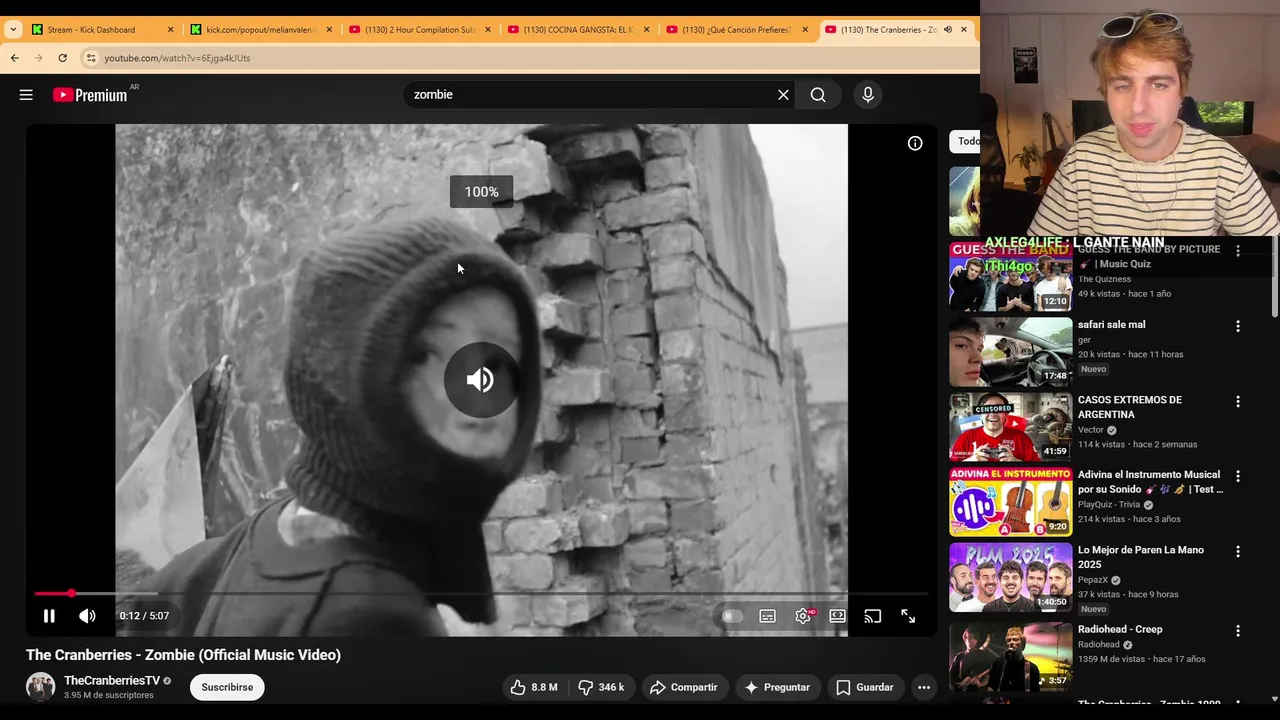1280x720 pixels.
Task: Open the YouTube guide hamburger menu
Action: point(26,95)
